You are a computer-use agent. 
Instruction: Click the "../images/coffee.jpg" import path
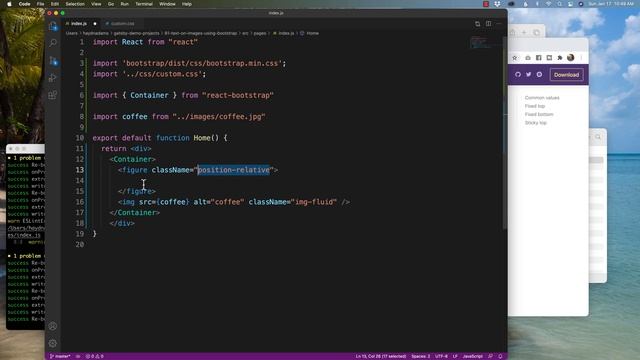[219, 116]
